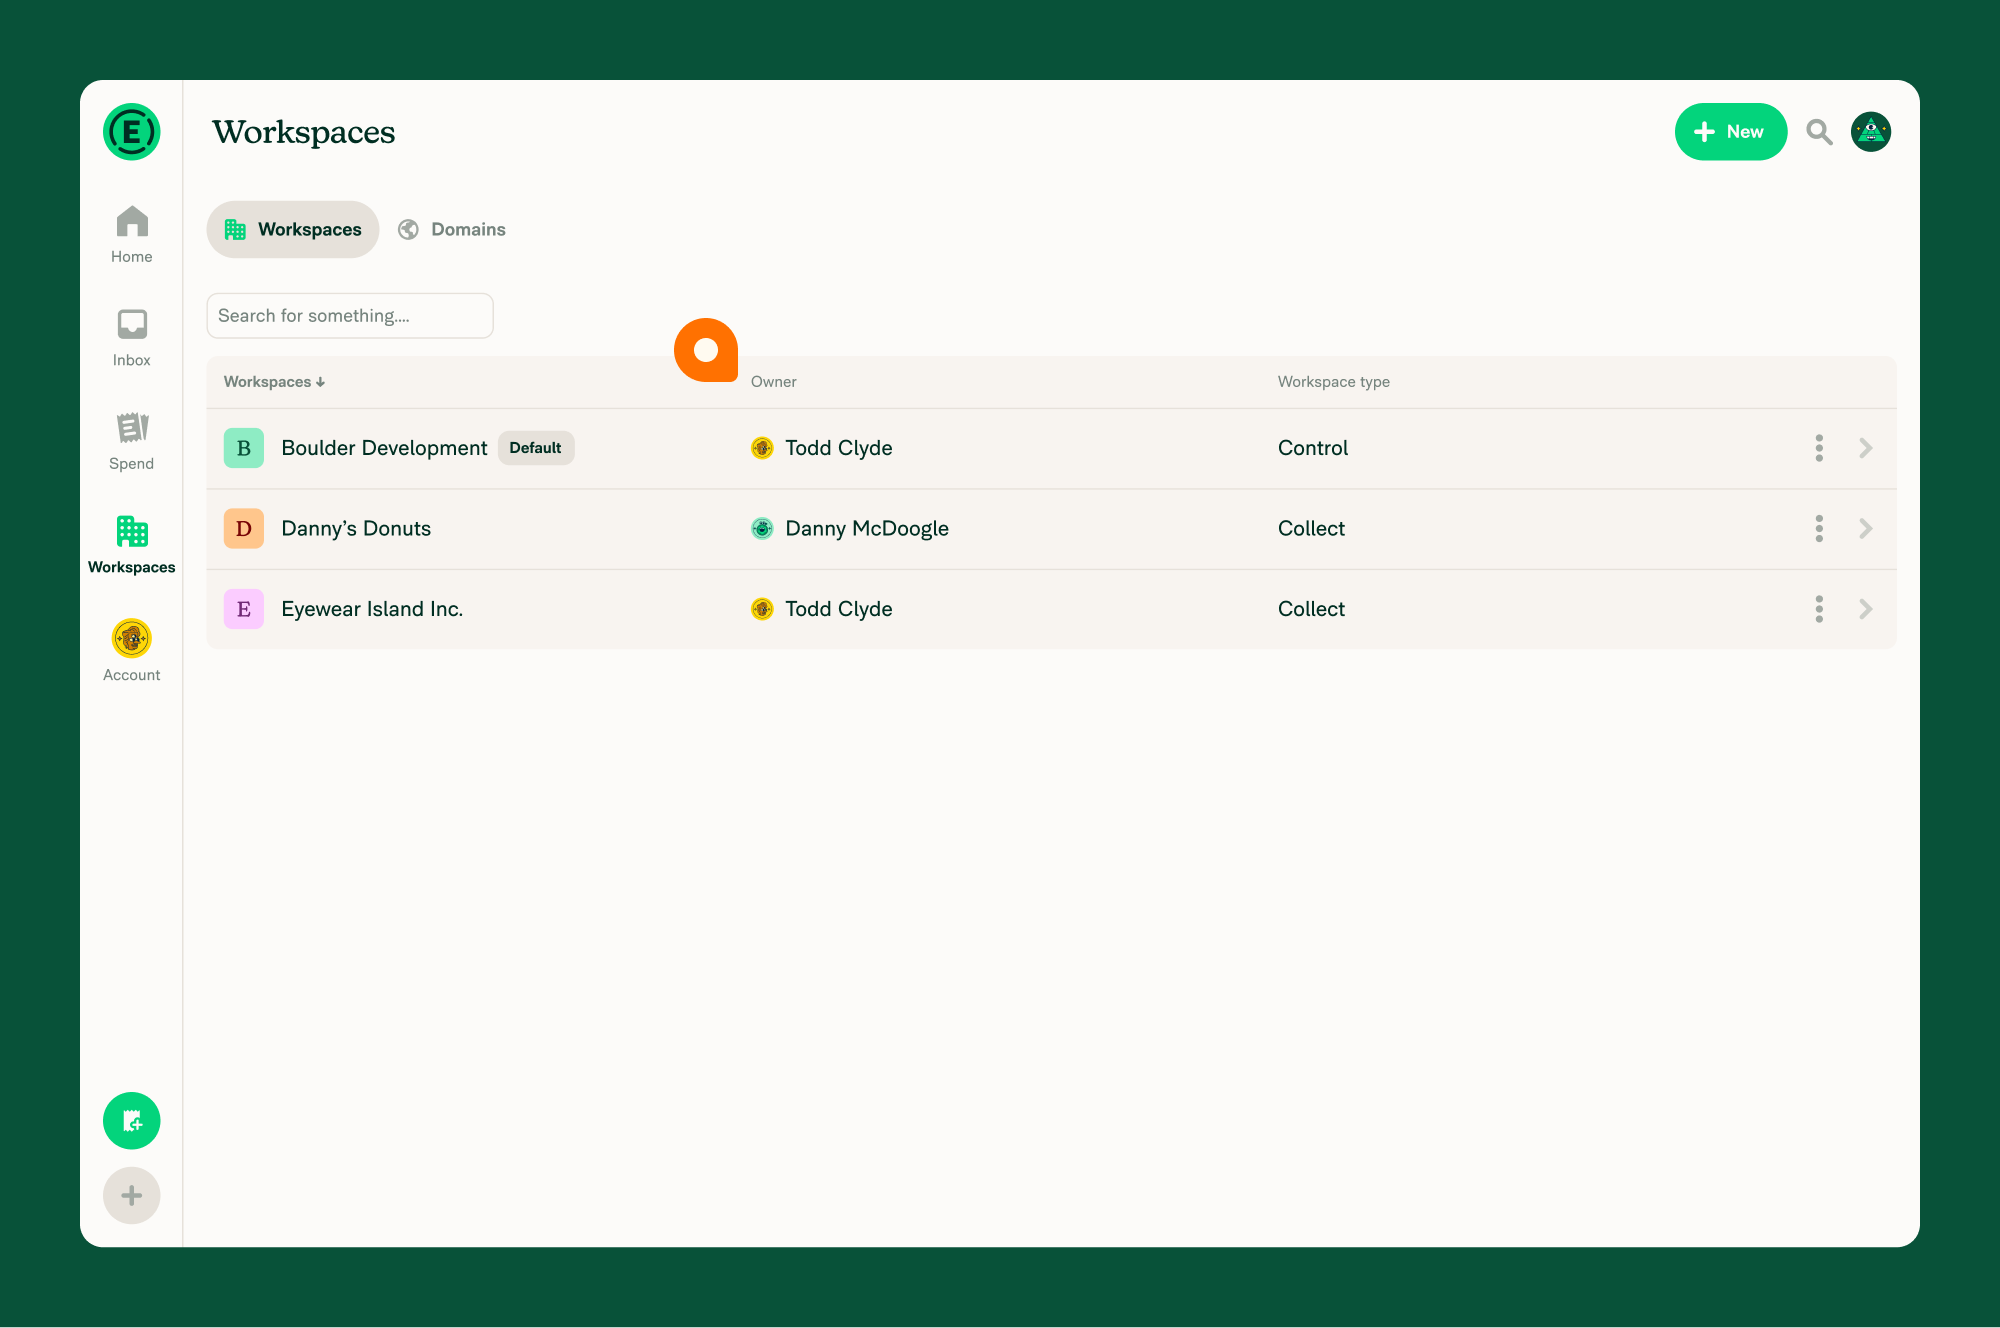Click Collect type for Danny's Donuts
Viewport: 2000px width, 1328px height.
point(1311,529)
